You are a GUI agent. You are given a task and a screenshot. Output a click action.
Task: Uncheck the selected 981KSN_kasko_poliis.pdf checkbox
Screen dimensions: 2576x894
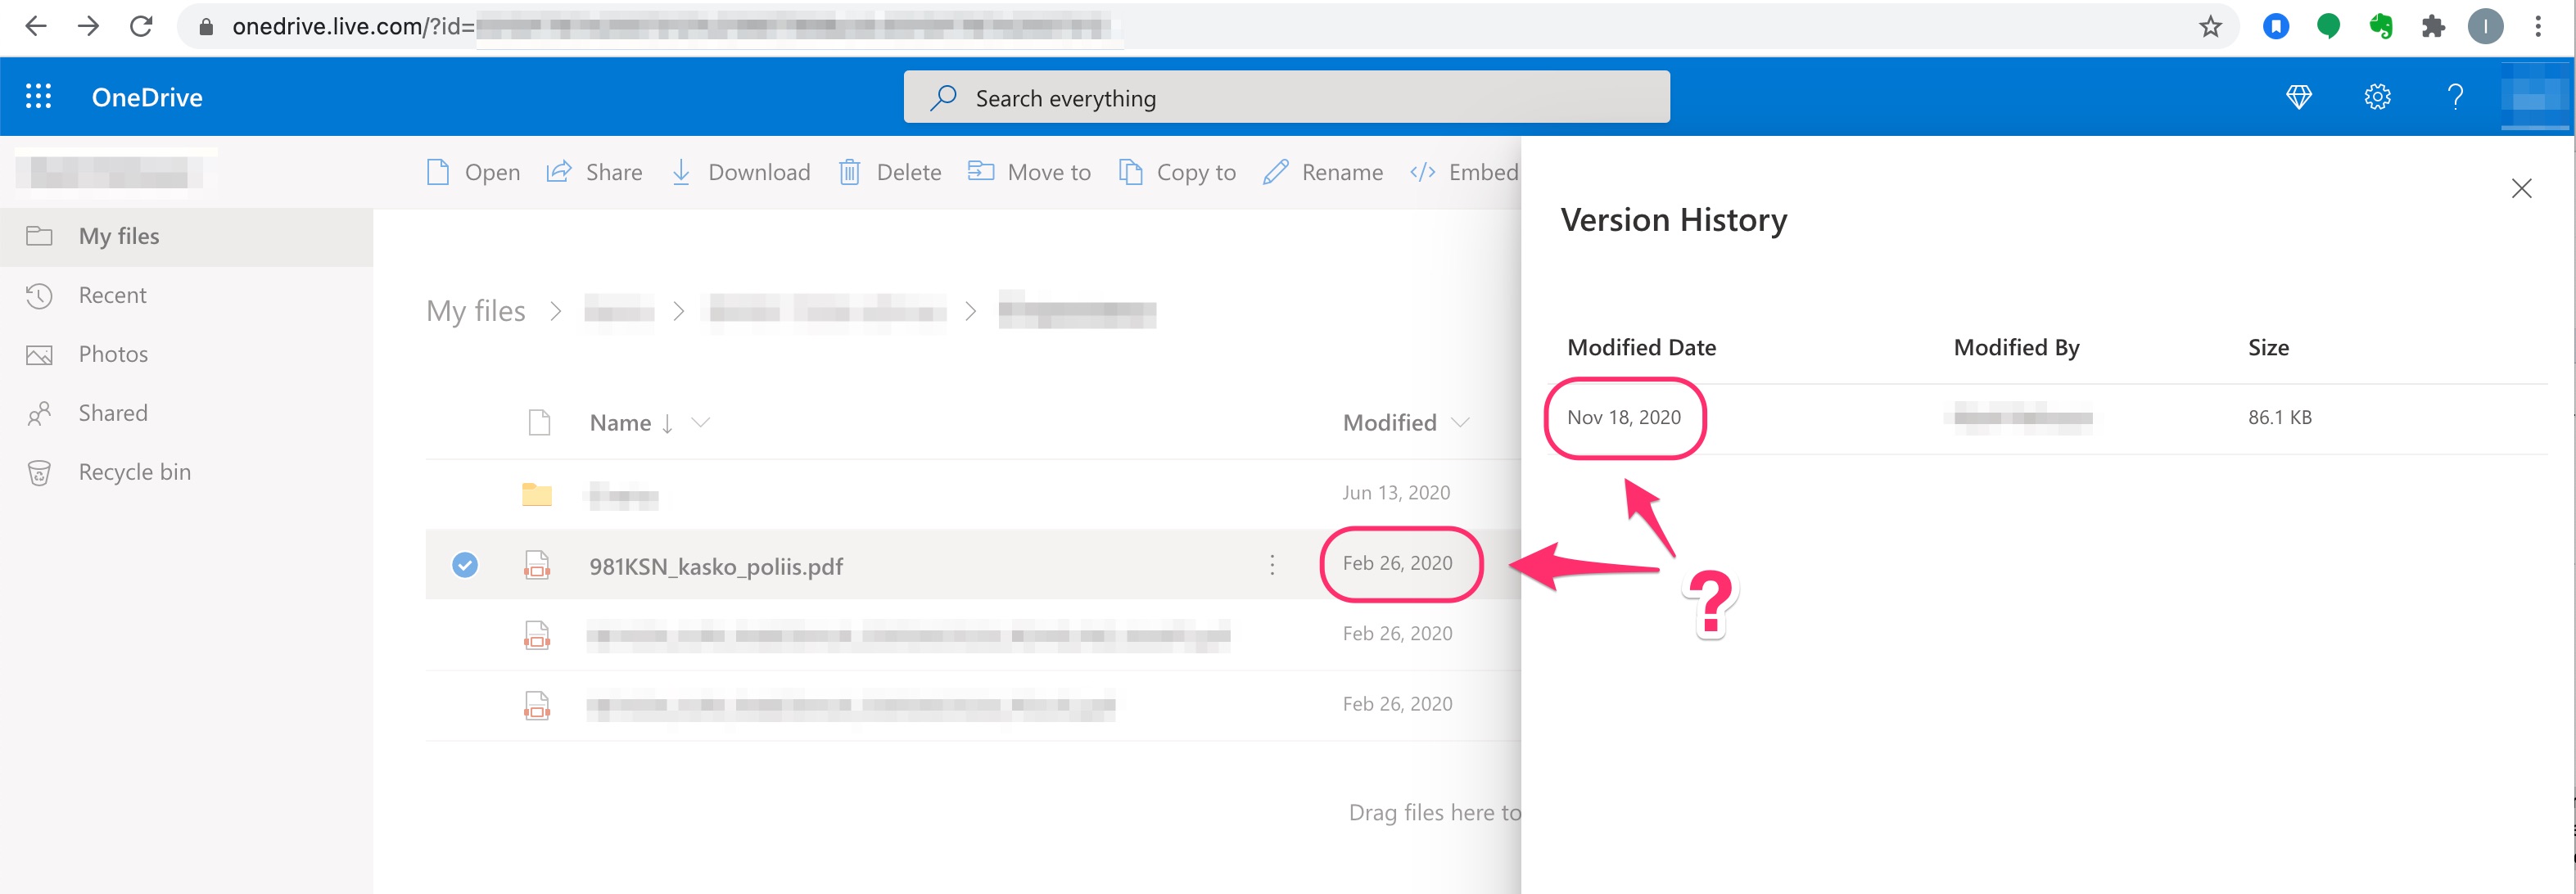[x=464, y=565]
